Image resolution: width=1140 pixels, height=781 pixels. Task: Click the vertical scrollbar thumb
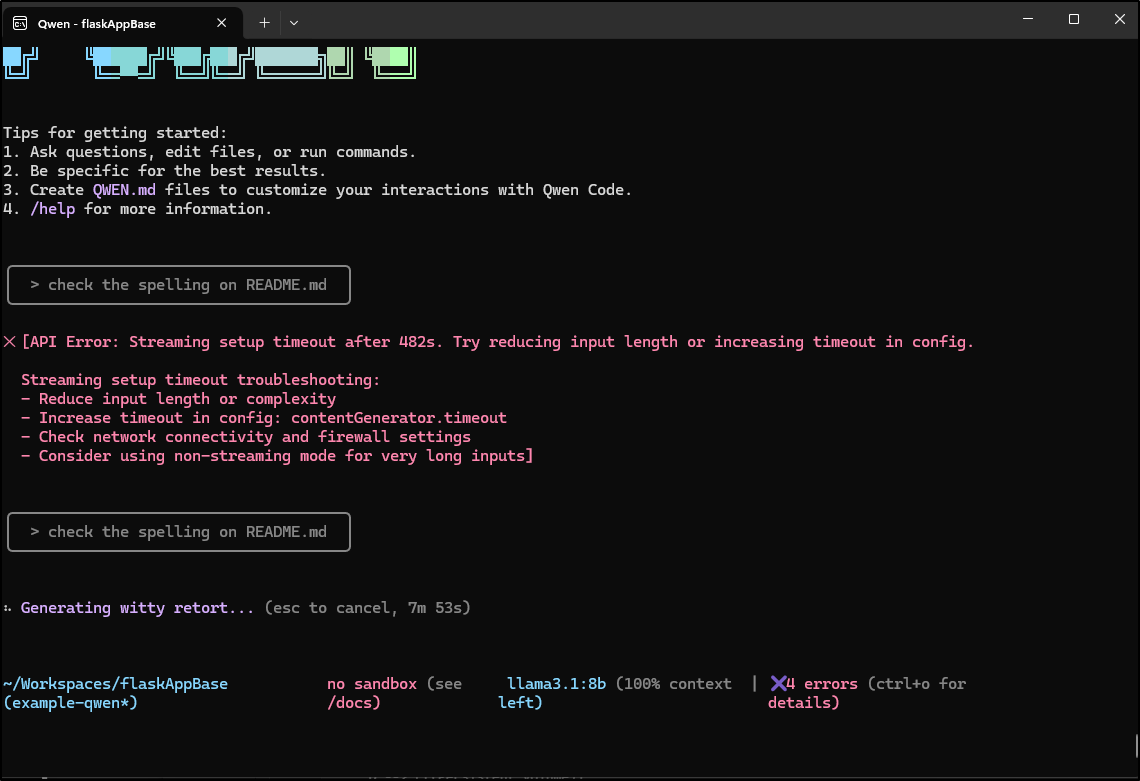[x=1136, y=746]
